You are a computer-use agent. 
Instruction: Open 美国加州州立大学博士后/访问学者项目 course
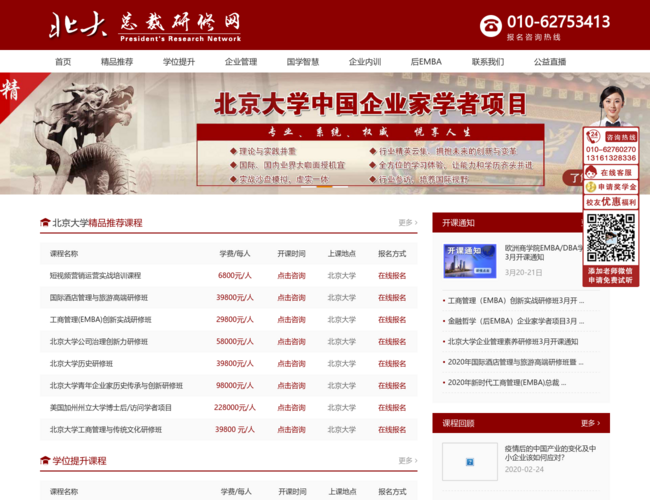tap(111, 408)
